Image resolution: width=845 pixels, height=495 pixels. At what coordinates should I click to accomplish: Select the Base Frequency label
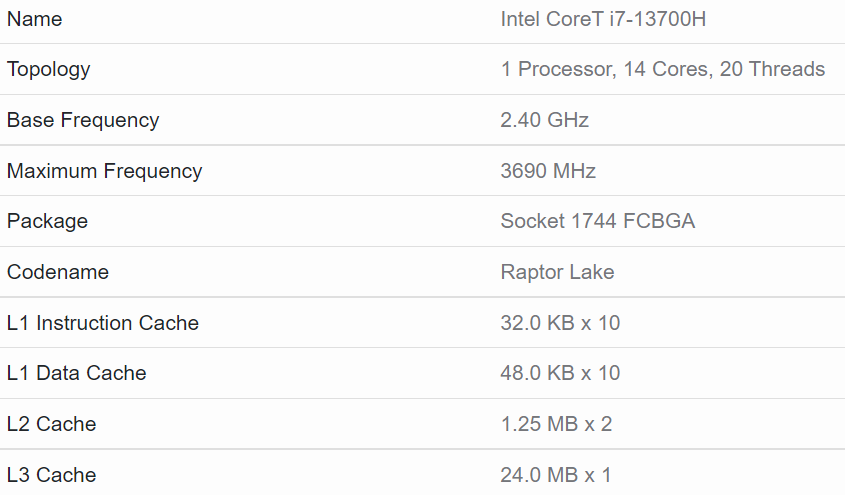point(83,120)
